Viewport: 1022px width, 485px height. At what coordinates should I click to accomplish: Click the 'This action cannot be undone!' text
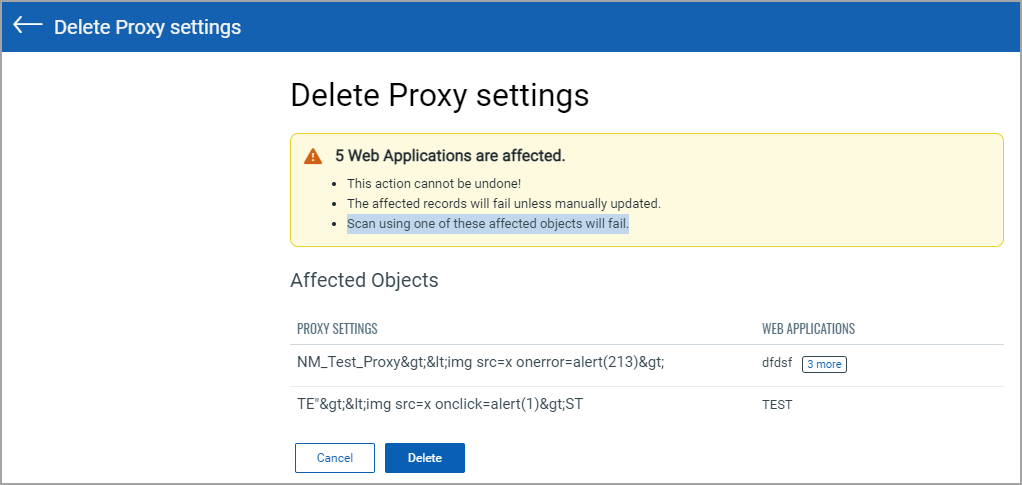434,184
